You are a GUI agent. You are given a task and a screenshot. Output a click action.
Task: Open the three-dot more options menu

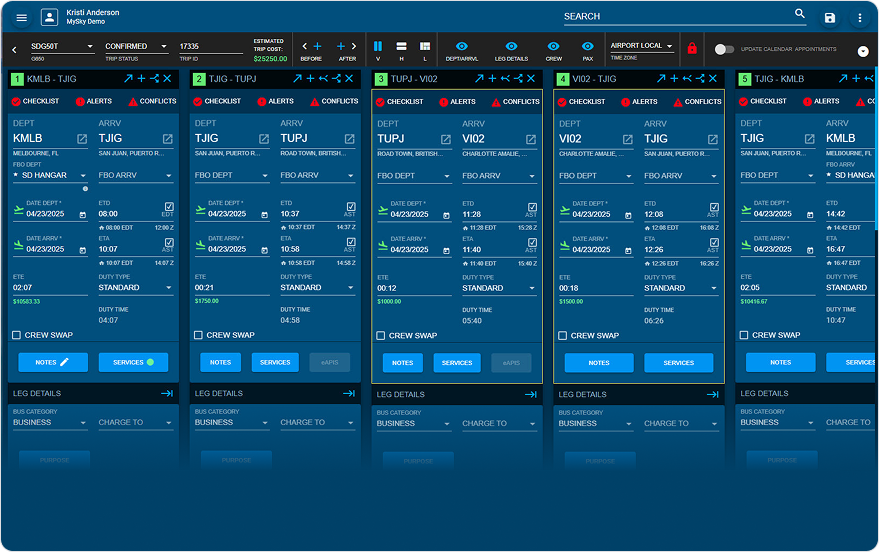(859, 18)
